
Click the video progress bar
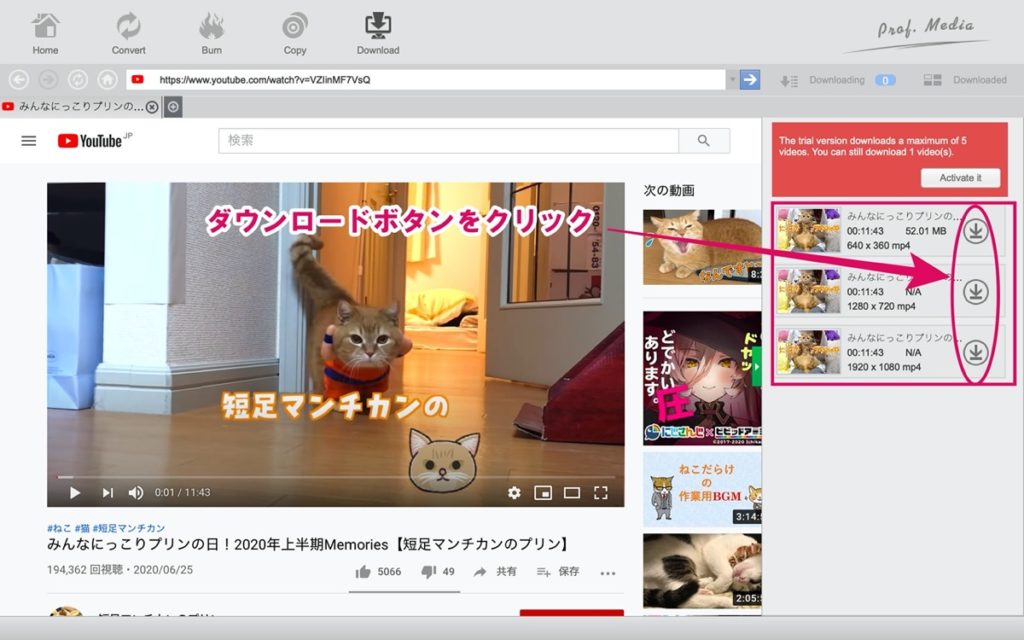[x=335, y=477]
